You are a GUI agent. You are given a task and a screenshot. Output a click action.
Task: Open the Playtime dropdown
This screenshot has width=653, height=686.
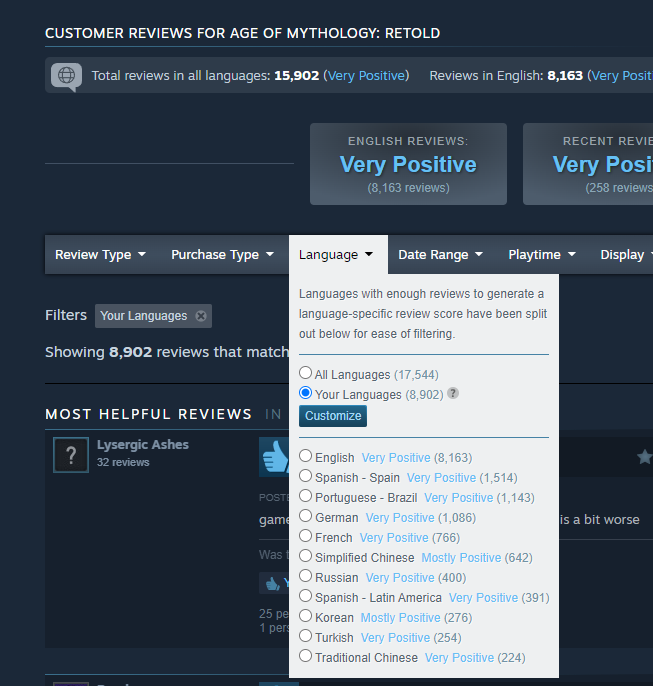542,255
